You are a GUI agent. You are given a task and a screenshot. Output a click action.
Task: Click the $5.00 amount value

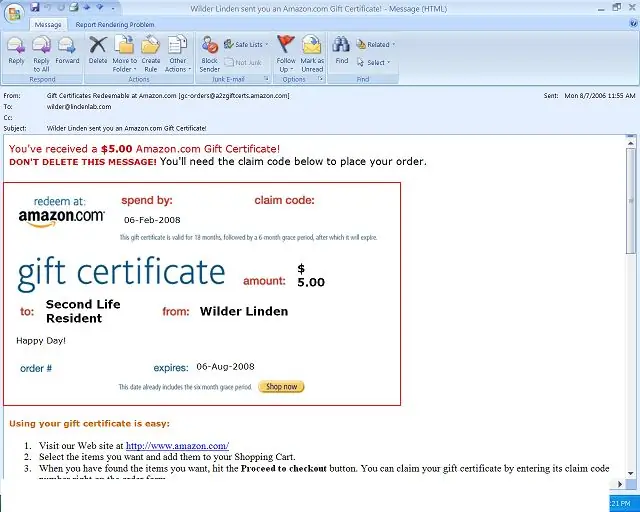point(311,276)
